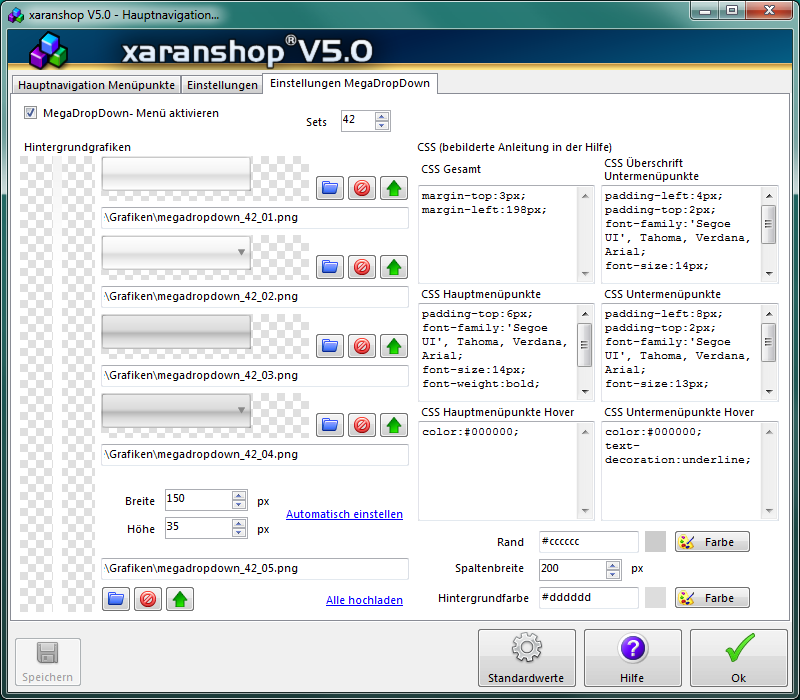Decrease the Spaltenbreite value
This screenshot has width=800, height=700.
click(613, 574)
